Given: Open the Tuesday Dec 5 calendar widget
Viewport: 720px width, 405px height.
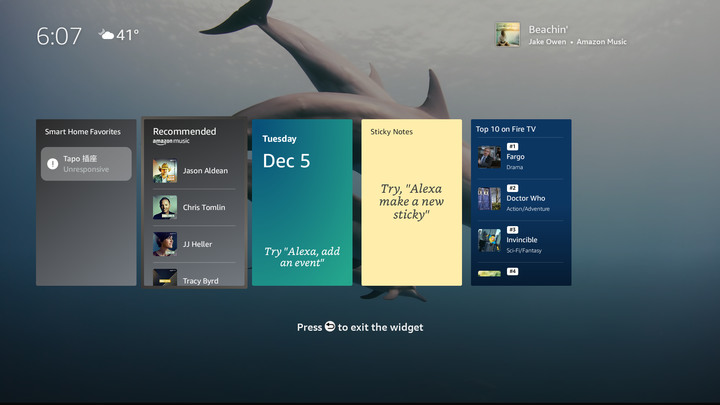Looking at the screenshot, I should 302,202.
